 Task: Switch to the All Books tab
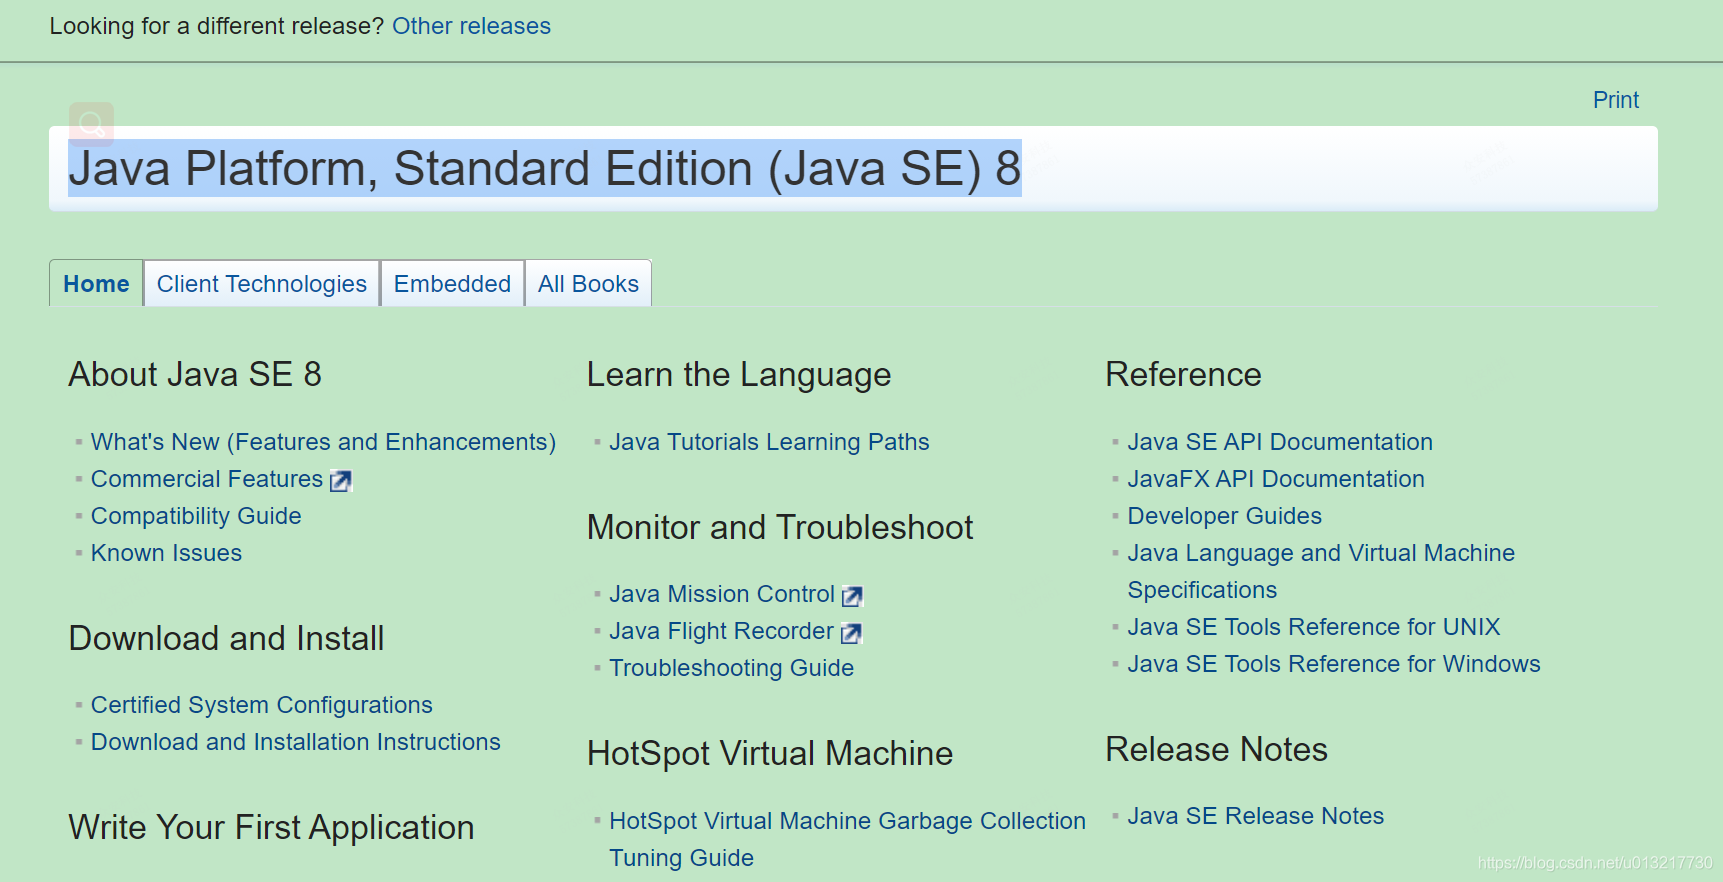588,284
